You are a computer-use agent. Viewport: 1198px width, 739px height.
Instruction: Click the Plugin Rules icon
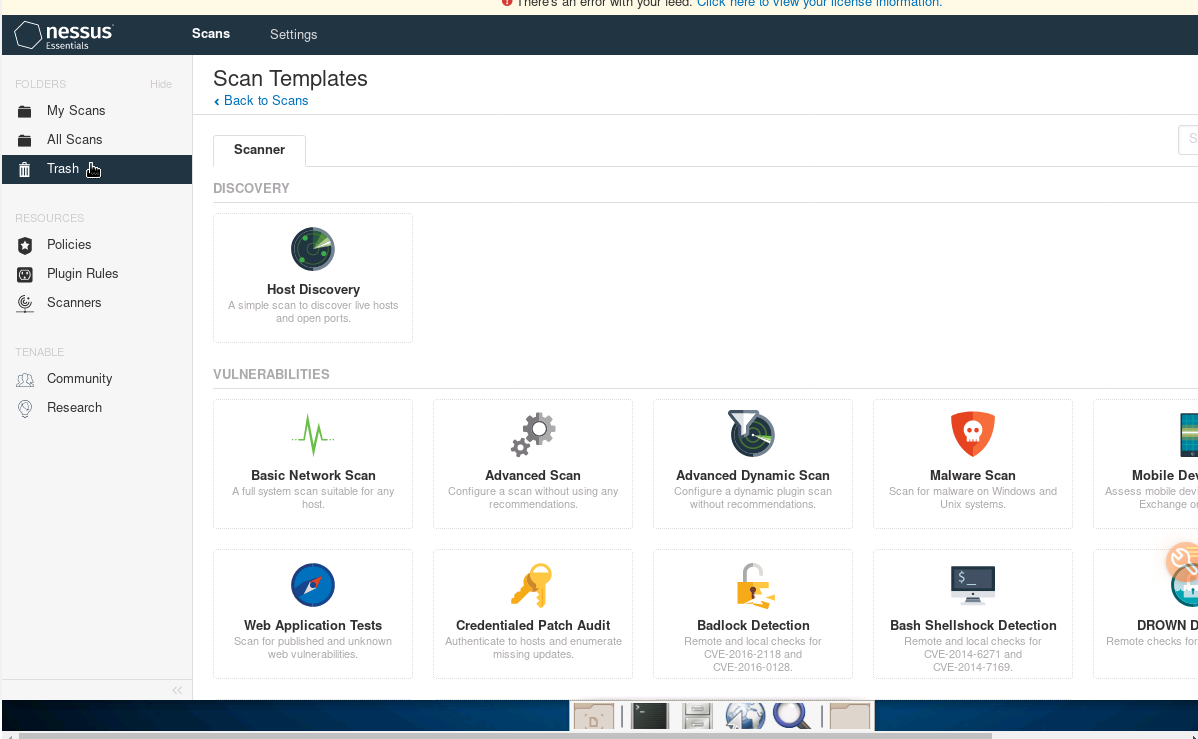click(24, 274)
